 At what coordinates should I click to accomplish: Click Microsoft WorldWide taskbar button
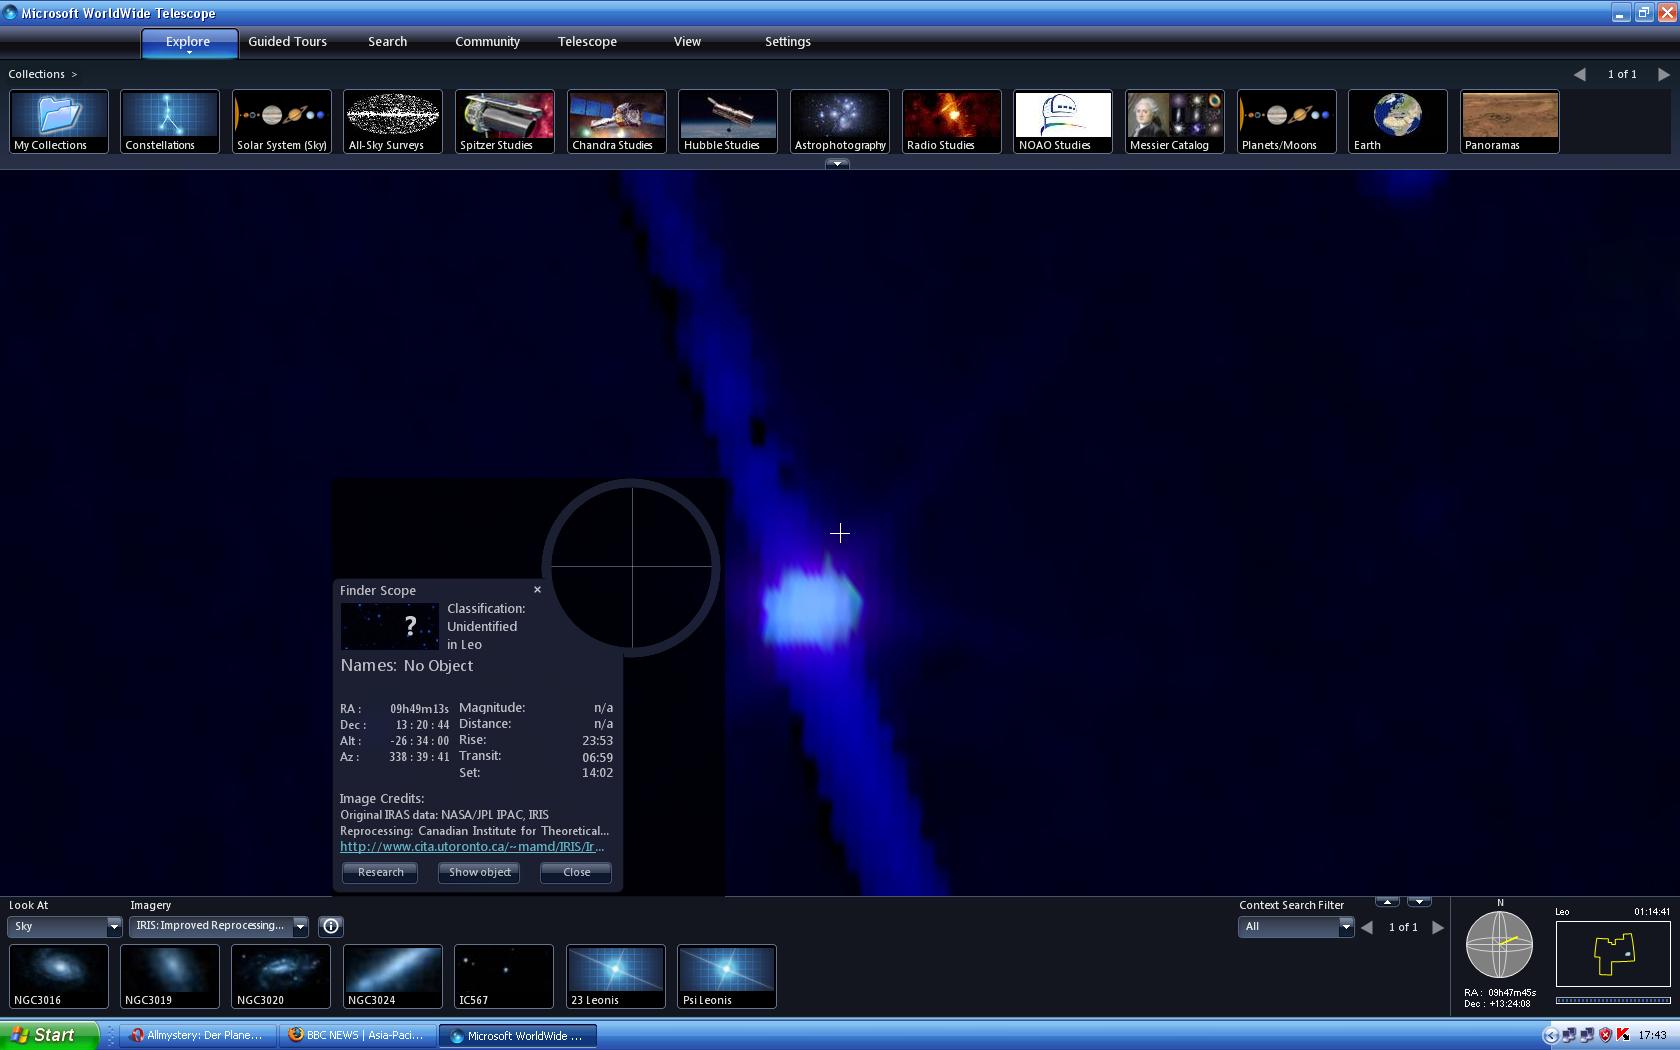pos(518,1035)
